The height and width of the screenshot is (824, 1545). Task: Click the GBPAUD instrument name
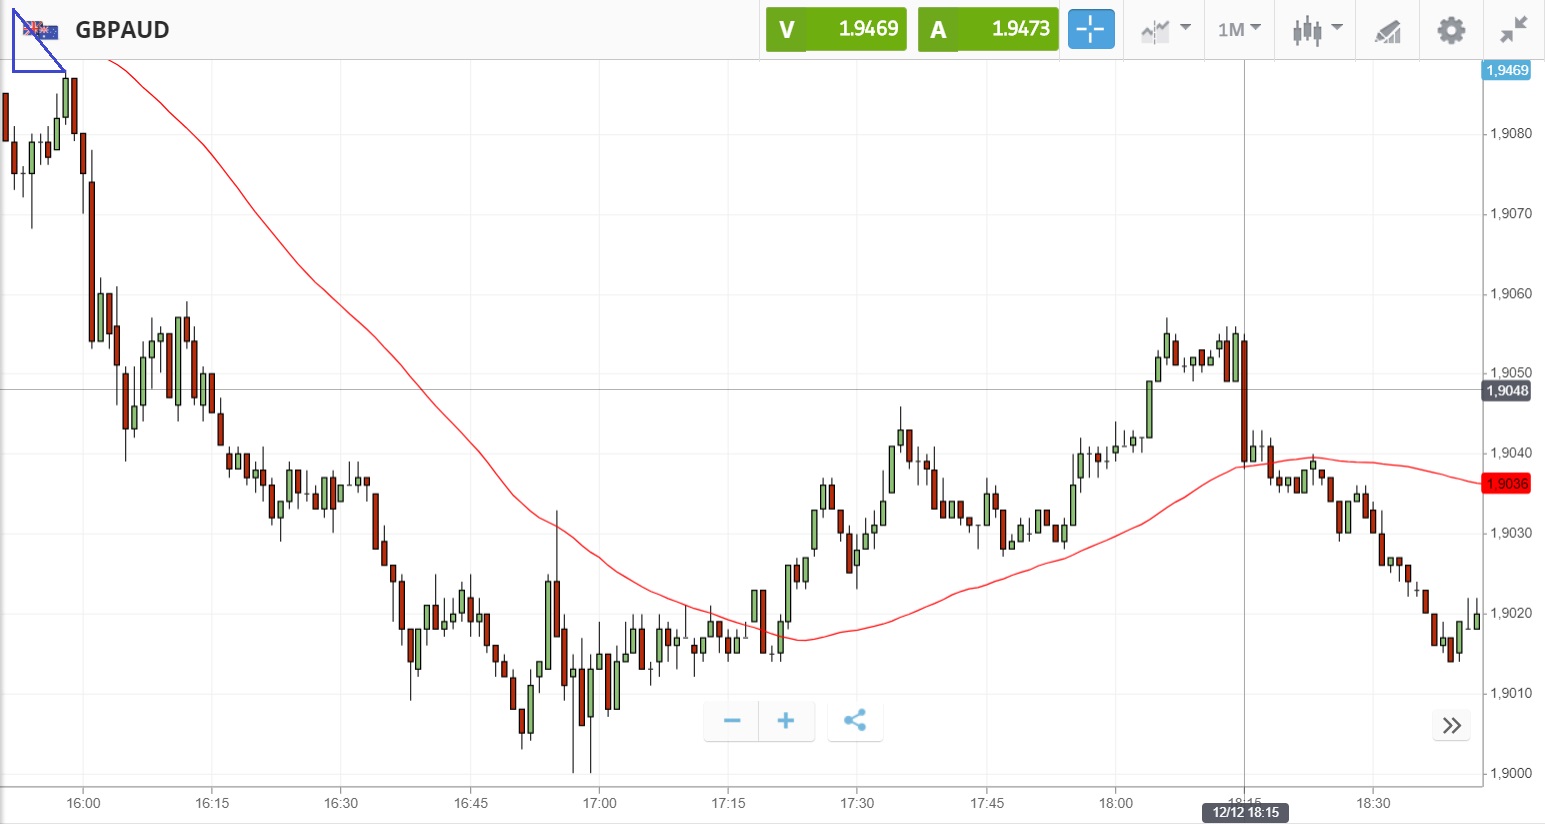tap(122, 30)
